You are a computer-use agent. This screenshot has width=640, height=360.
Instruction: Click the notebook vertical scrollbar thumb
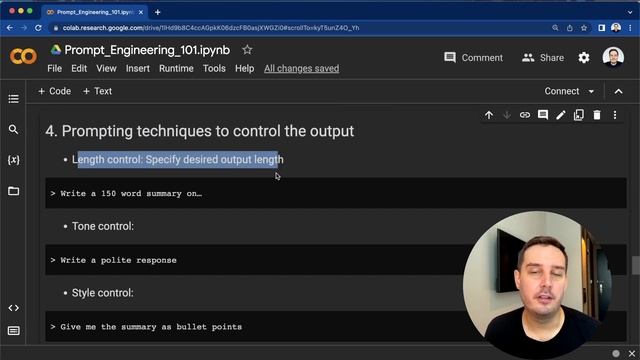(x=636, y=265)
